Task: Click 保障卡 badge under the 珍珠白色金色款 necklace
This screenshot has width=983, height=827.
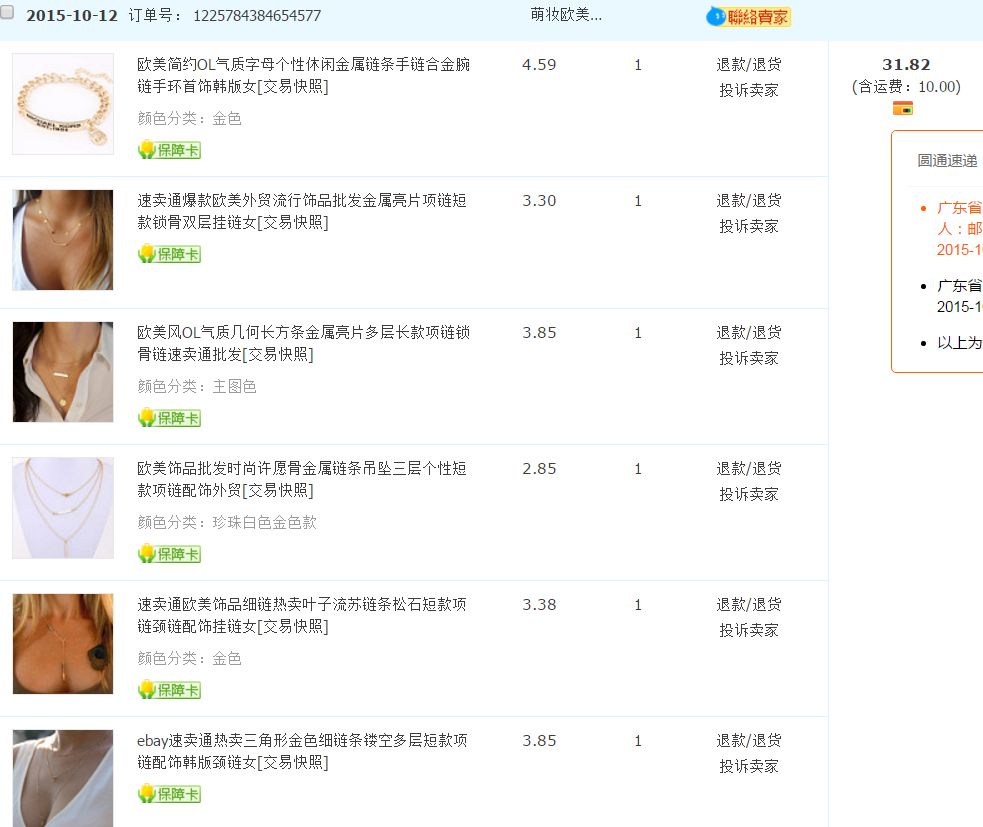Action: [170, 554]
